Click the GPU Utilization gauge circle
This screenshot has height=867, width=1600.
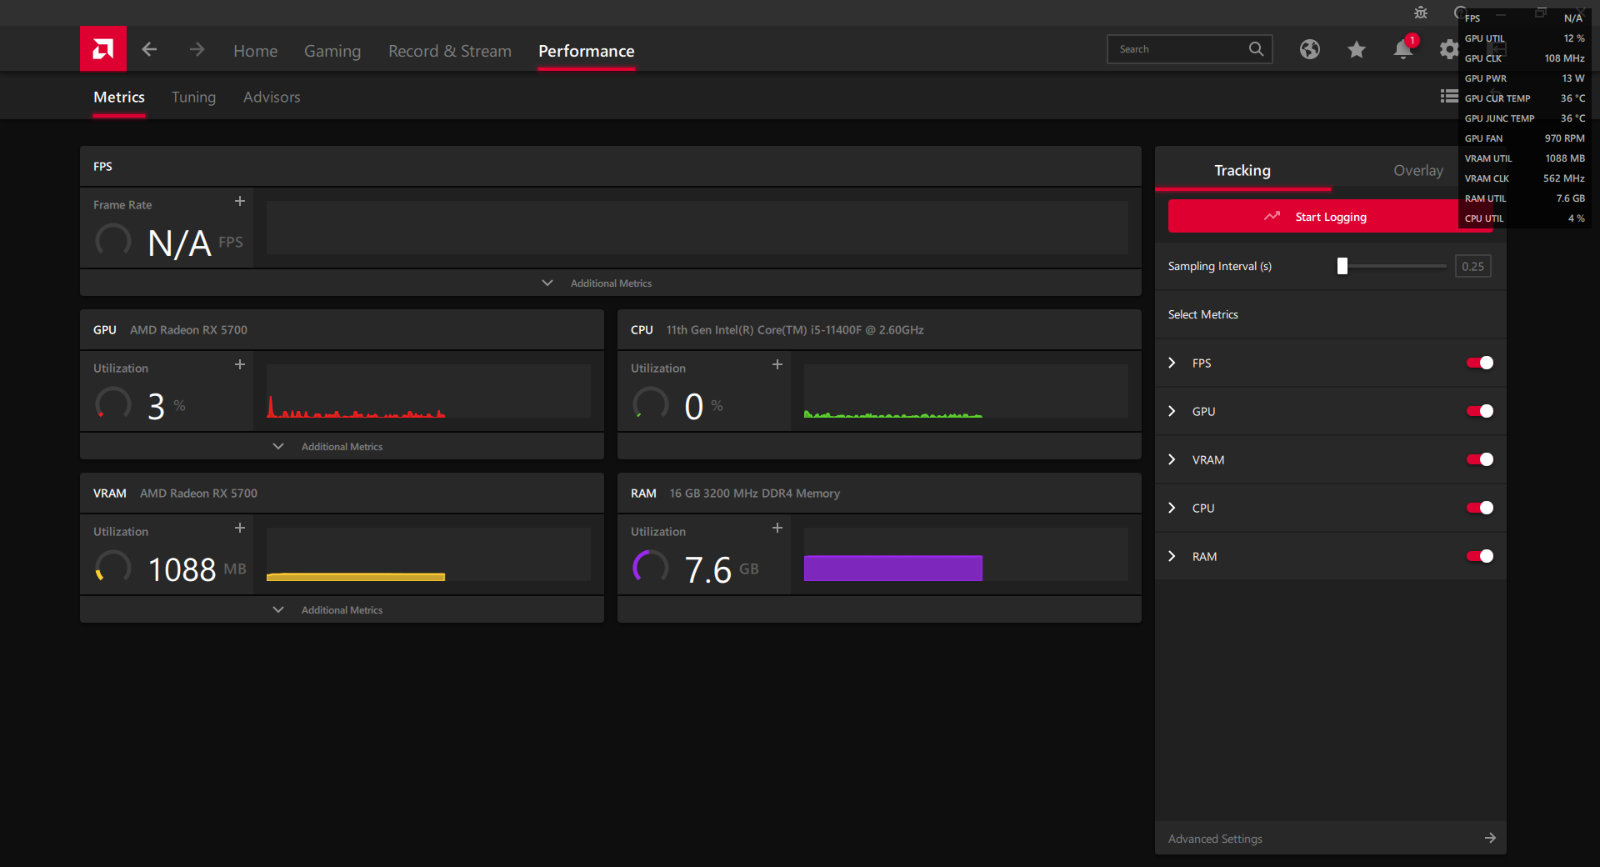(113, 404)
